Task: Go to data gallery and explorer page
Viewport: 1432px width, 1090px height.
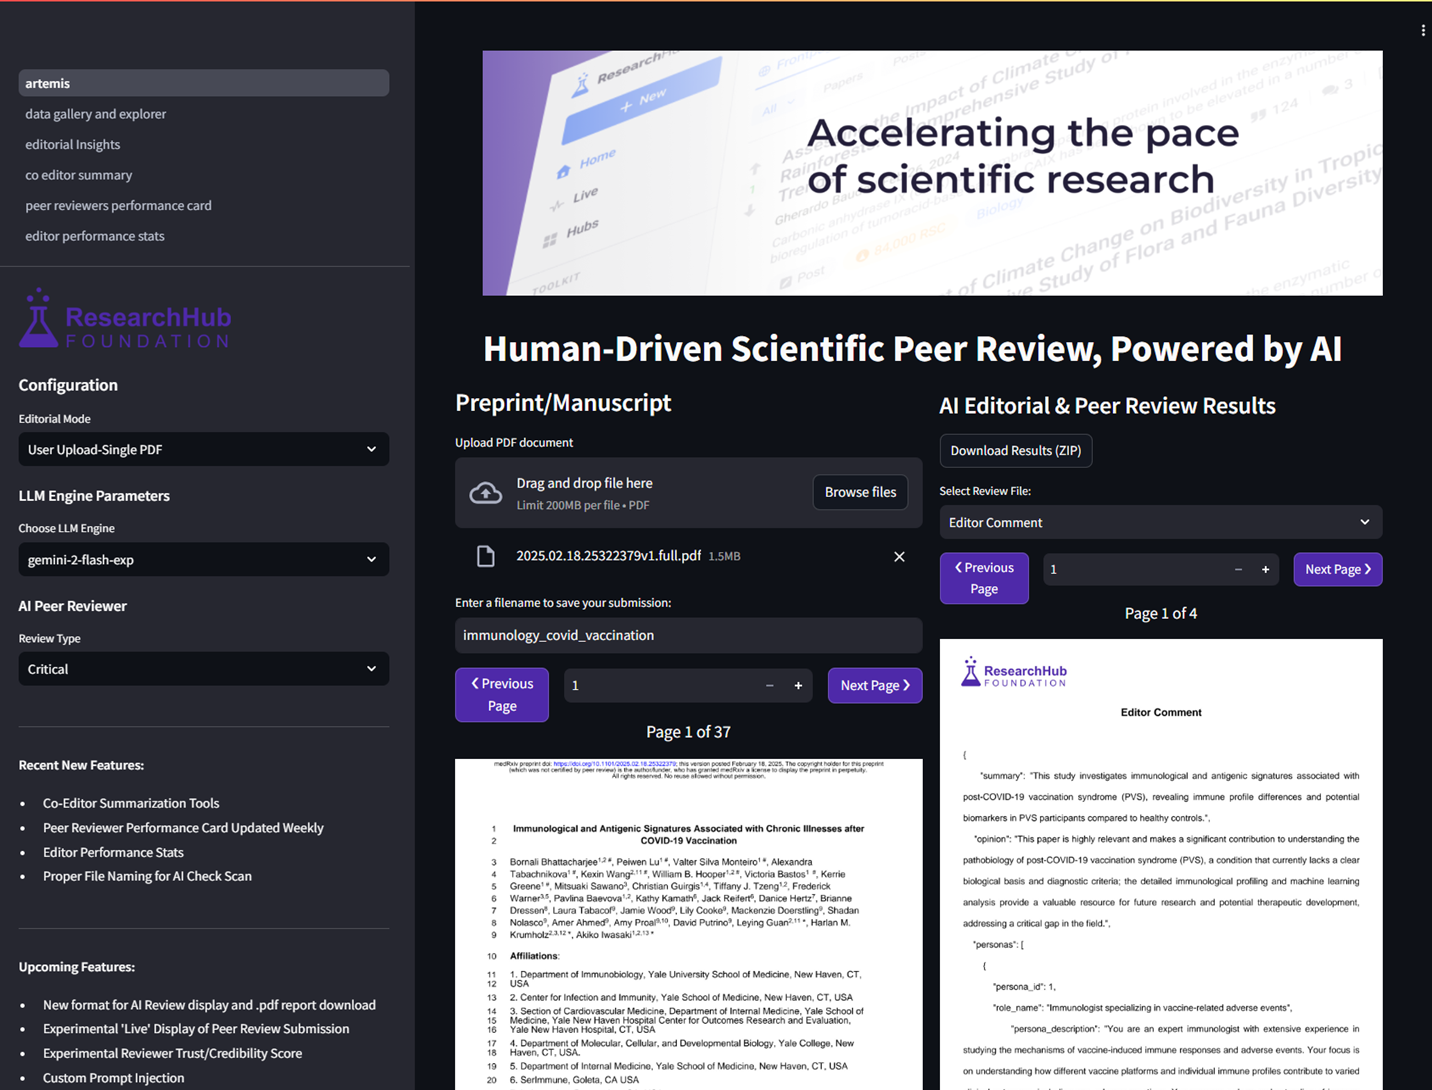Action: click(96, 114)
